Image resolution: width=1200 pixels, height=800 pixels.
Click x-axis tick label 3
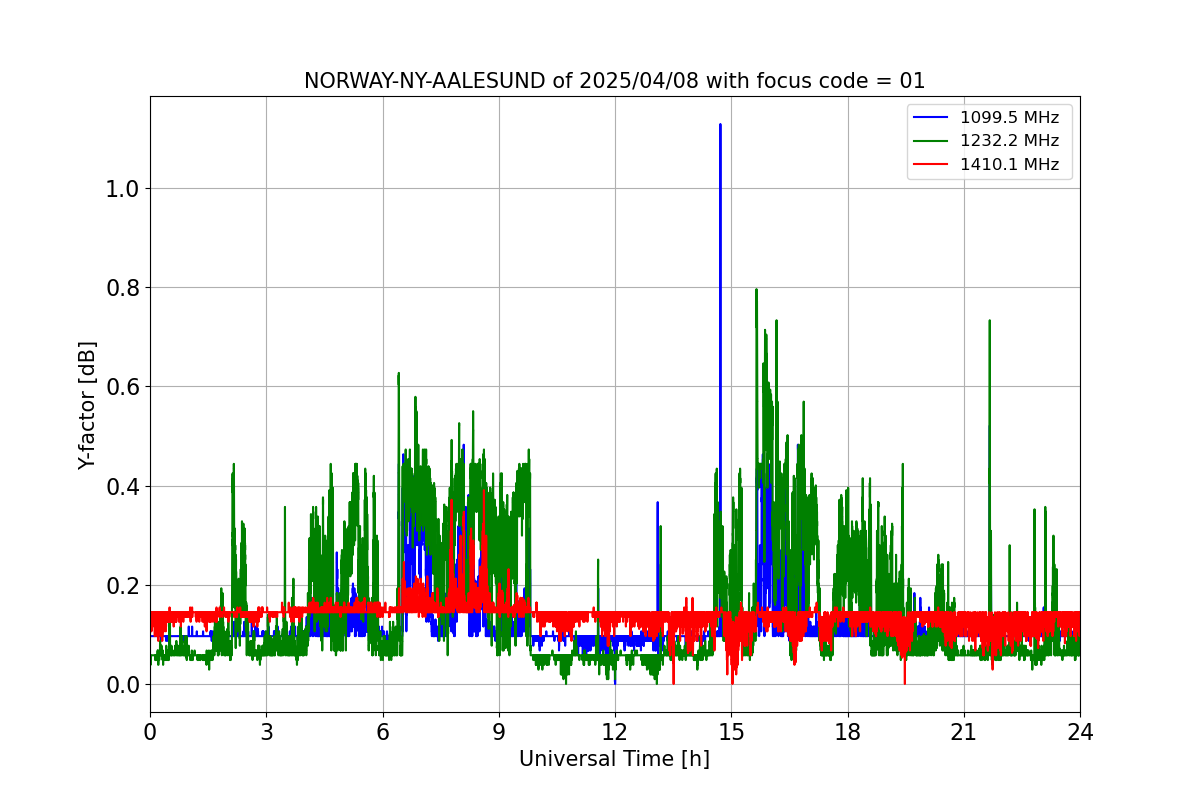266,732
